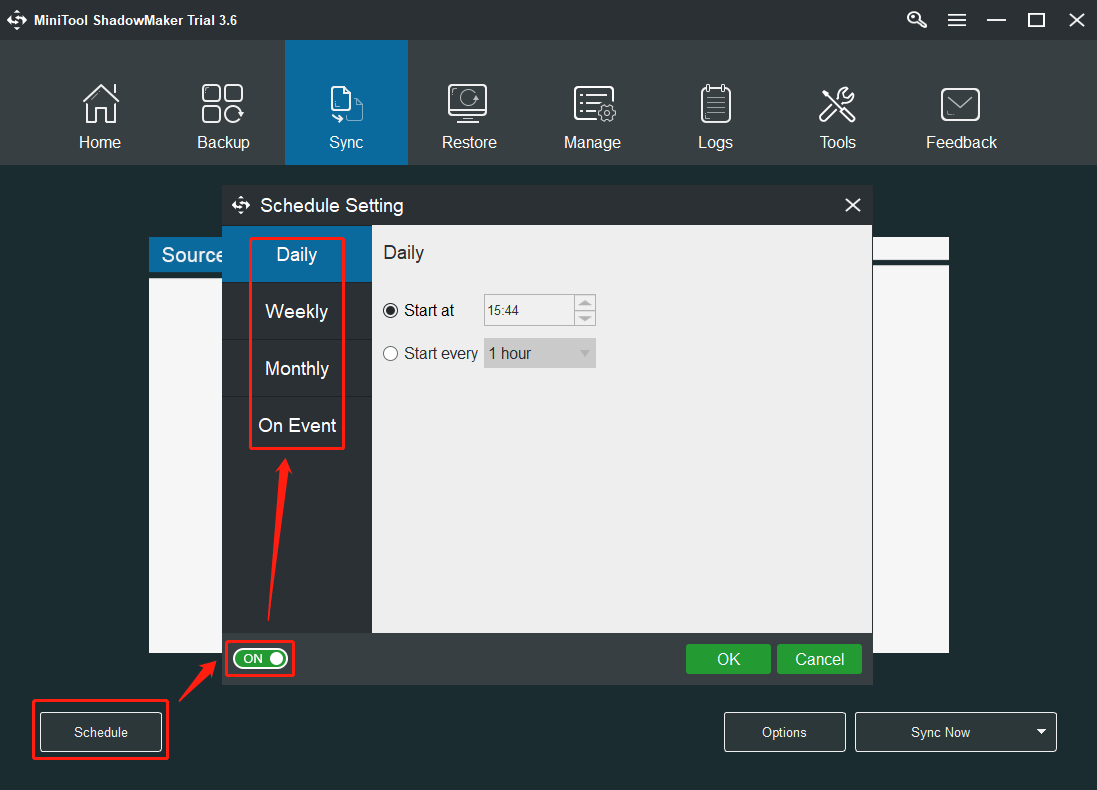Expand the '1 hour' interval dropdown
1097x790 pixels.
(x=539, y=354)
